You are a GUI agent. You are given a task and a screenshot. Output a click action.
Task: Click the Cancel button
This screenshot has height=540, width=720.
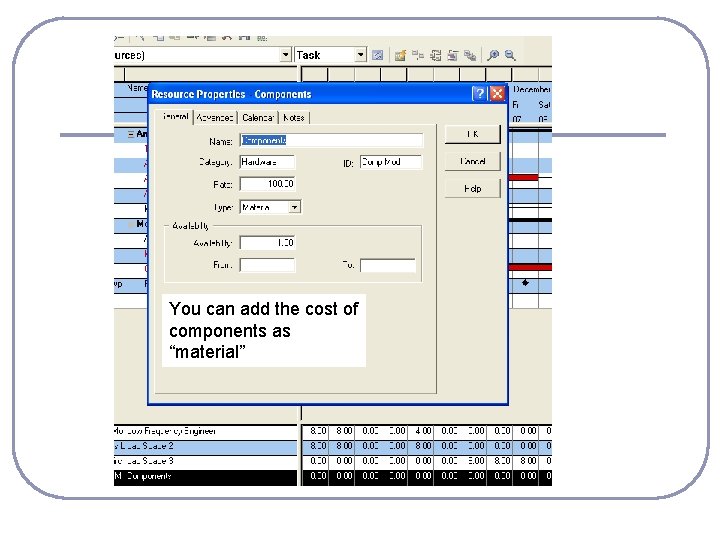(x=472, y=161)
